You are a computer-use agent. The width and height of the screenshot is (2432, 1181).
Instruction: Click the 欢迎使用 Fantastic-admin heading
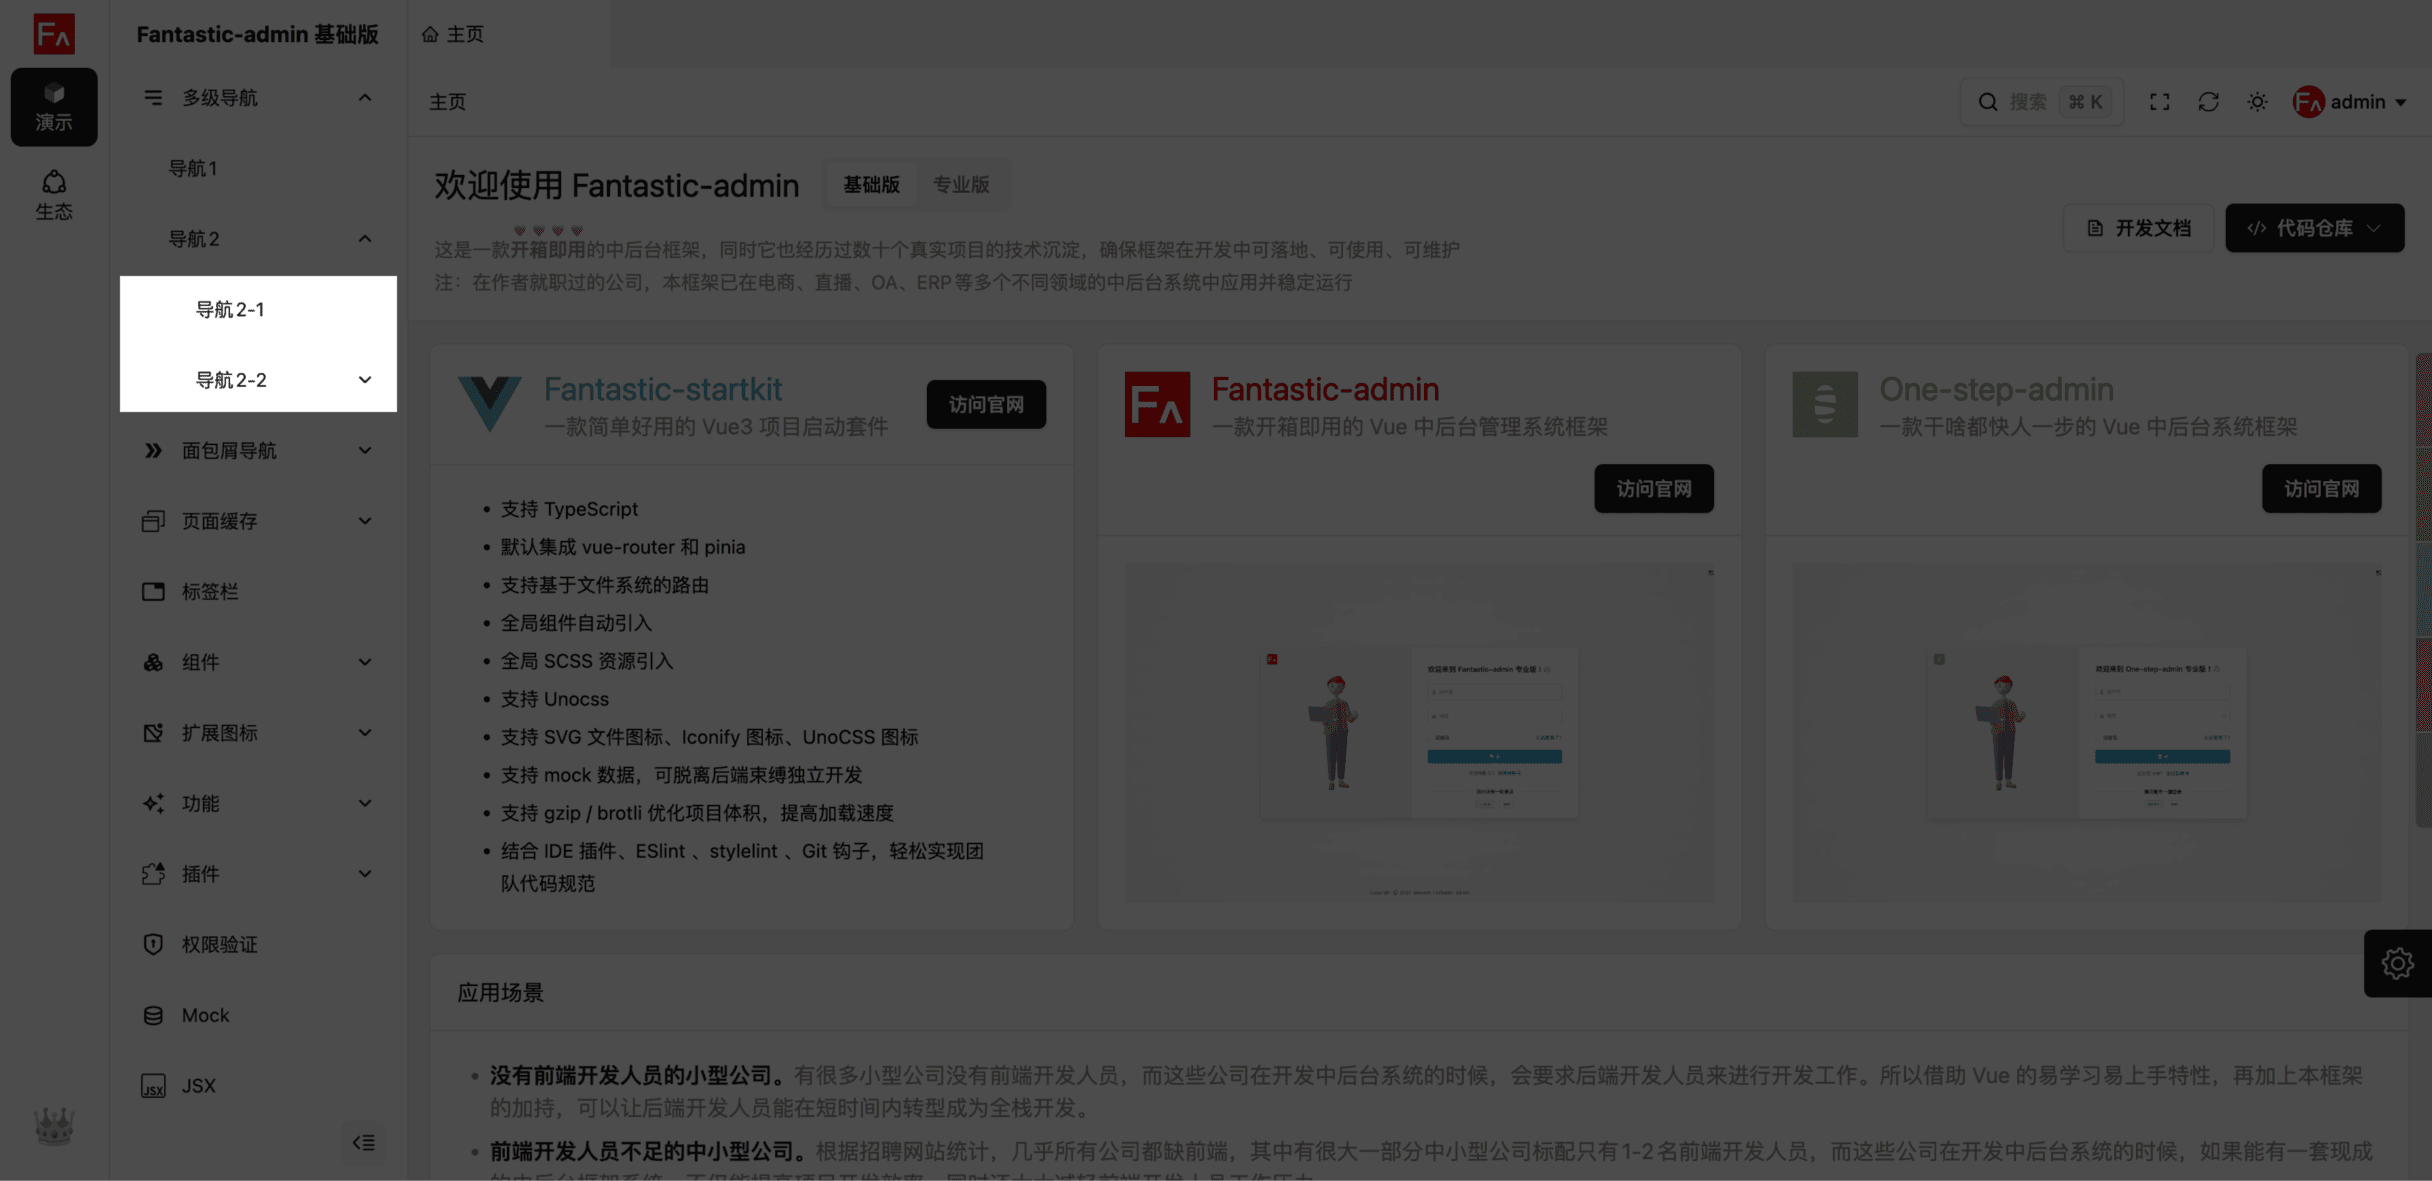(x=616, y=185)
